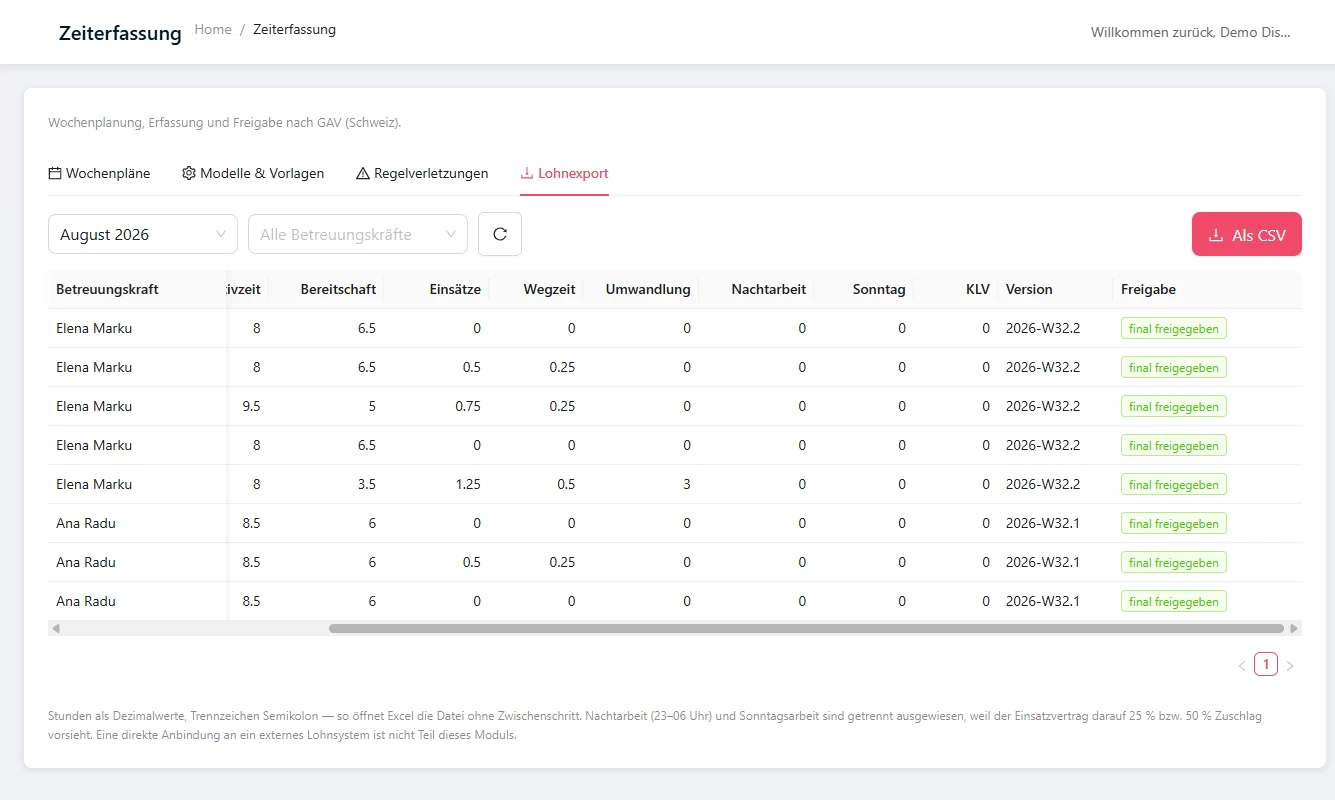This screenshot has width=1335, height=800.
Task: Click the 9.5 hours cell for Elena Marku
Action: [x=251, y=406]
